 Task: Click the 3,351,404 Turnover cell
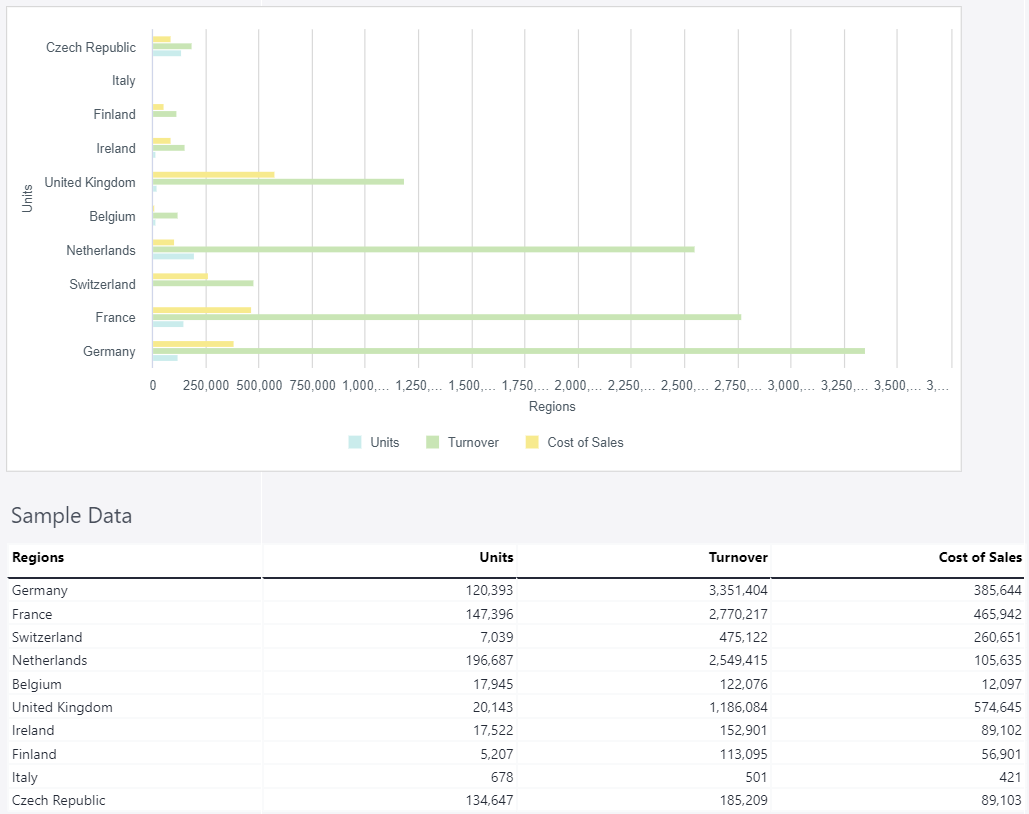coord(738,590)
